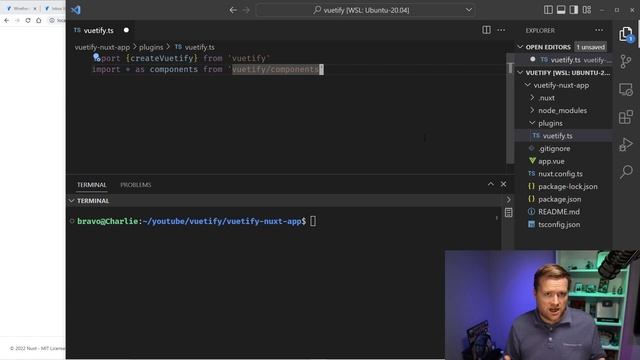Screen dimensions: 640x360
Task: Go back in editor navigation history
Action: pyautogui.click(x=233, y=10)
